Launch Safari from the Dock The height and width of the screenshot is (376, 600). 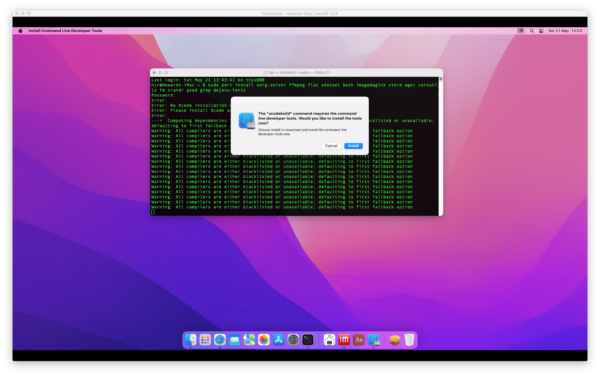(220, 340)
